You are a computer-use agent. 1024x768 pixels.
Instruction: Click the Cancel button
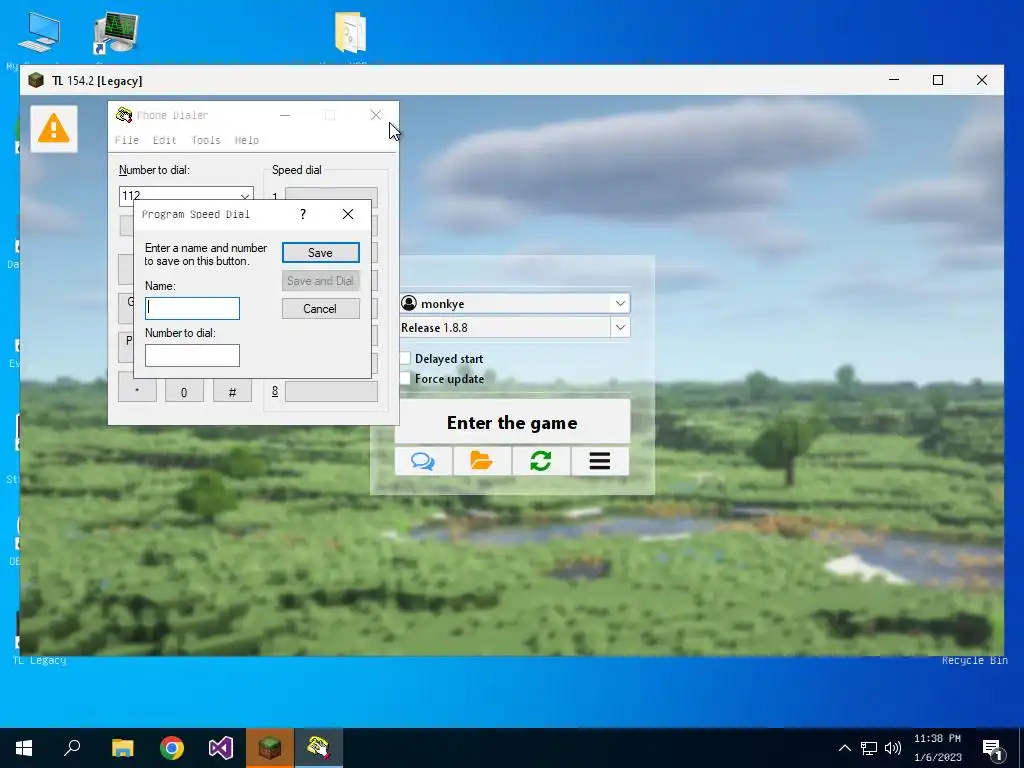click(x=321, y=309)
